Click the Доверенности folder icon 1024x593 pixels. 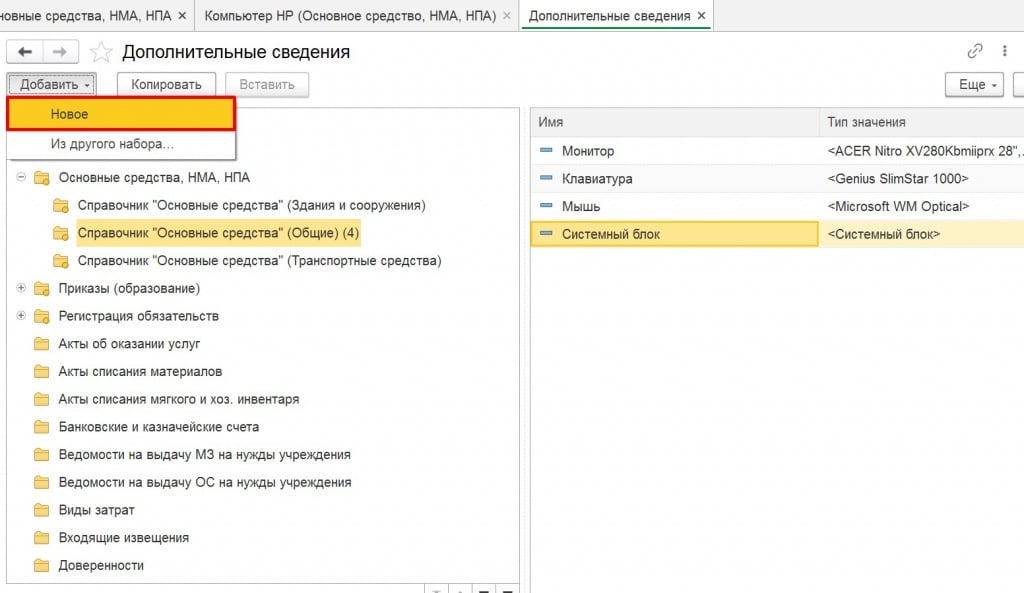click(x=41, y=566)
